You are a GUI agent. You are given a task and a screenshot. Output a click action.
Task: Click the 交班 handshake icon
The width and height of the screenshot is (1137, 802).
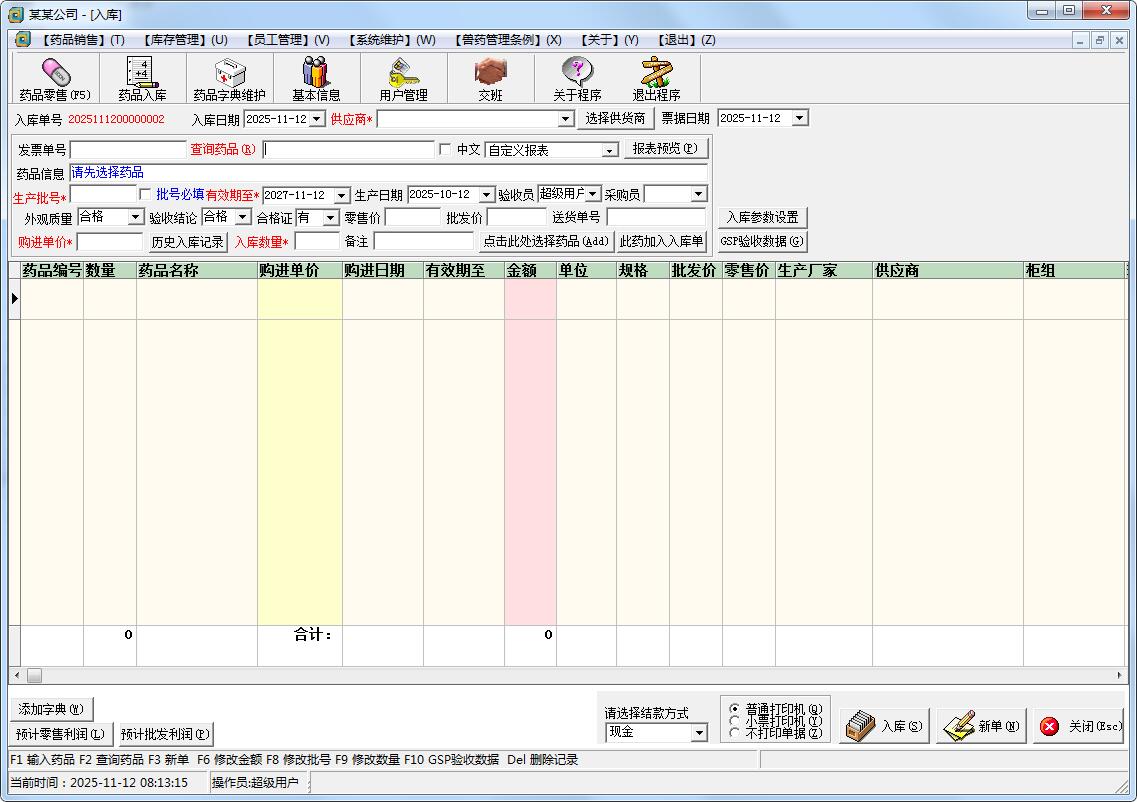pyautogui.click(x=490, y=78)
